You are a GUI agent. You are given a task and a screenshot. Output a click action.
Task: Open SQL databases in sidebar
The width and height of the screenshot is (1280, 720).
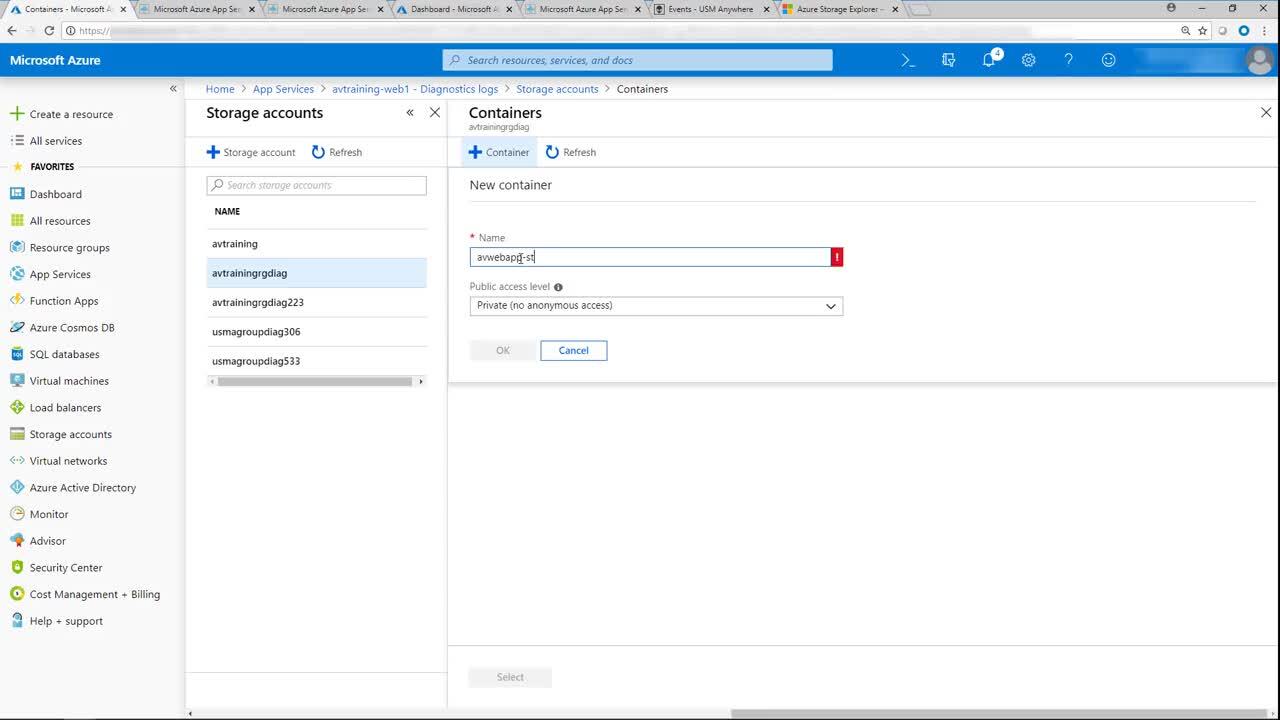point(64,354)
